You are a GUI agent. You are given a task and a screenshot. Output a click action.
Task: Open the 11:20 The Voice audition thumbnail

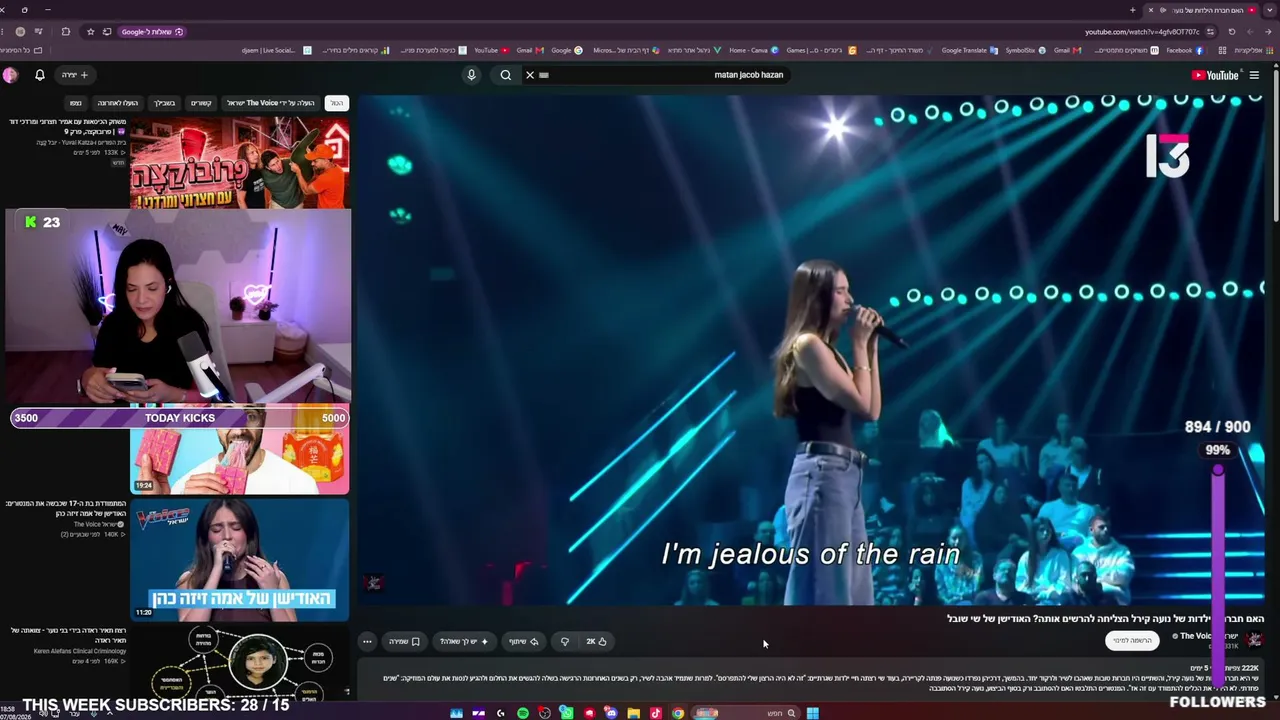point(240,559)
